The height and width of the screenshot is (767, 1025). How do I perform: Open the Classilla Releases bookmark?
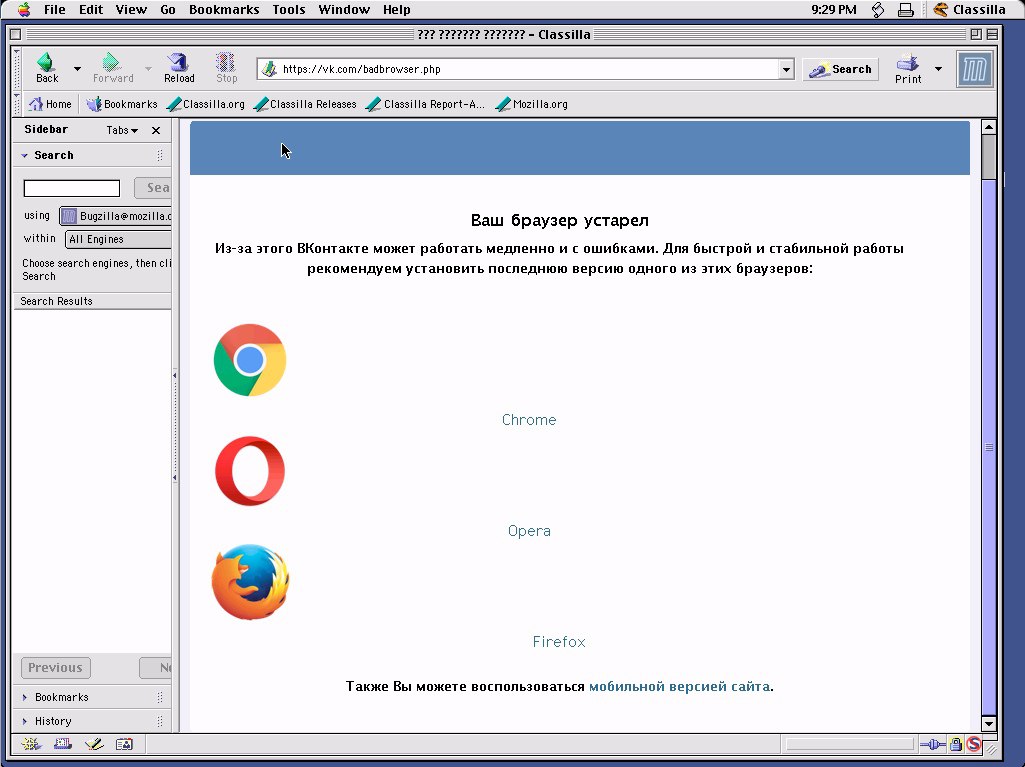click(x=305, y=104)
